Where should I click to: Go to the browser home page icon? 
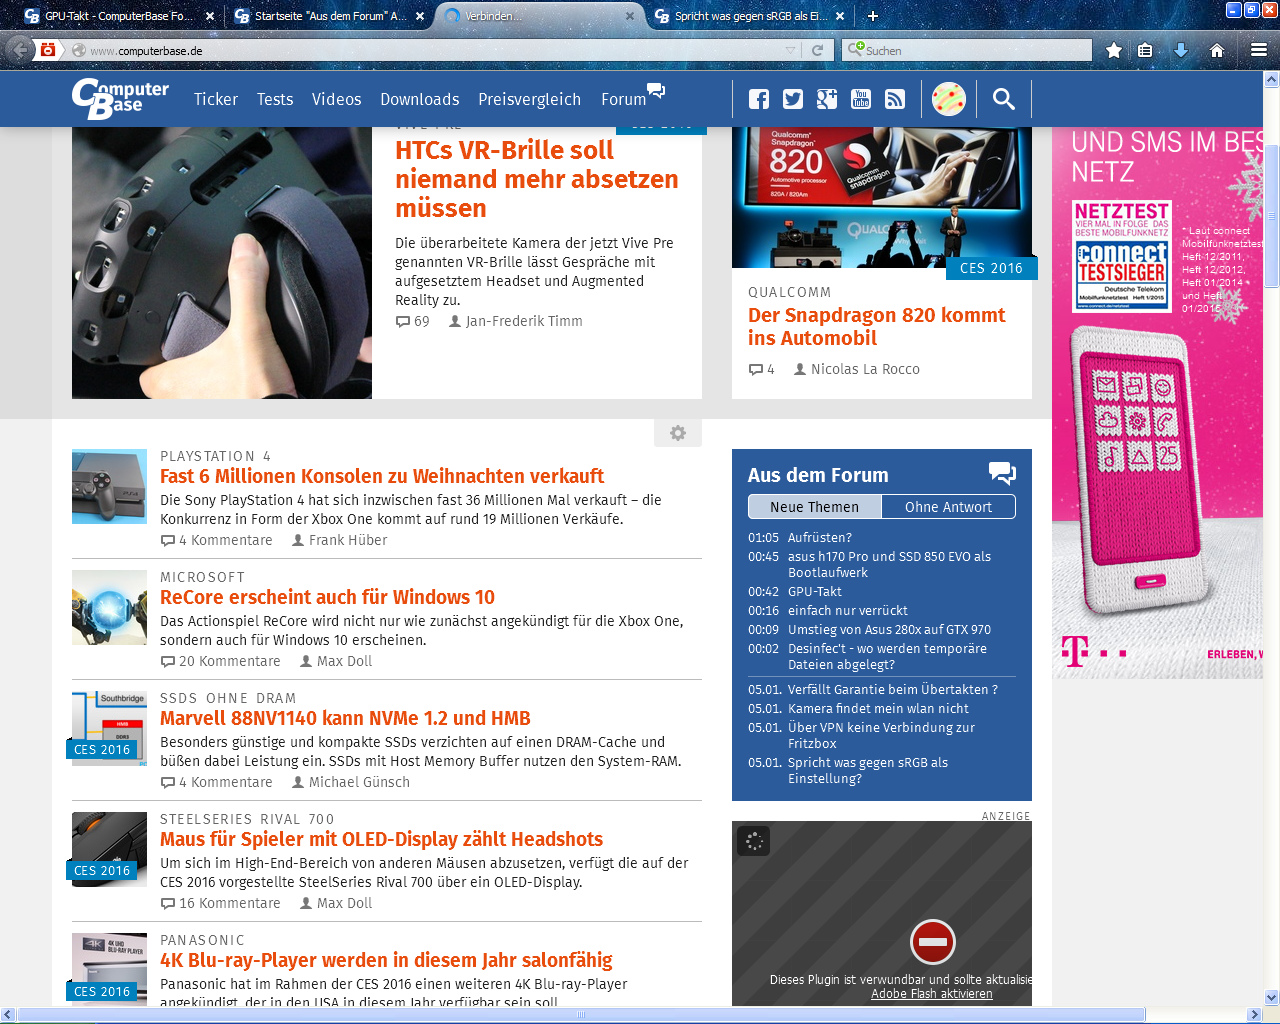(1217, 50)
